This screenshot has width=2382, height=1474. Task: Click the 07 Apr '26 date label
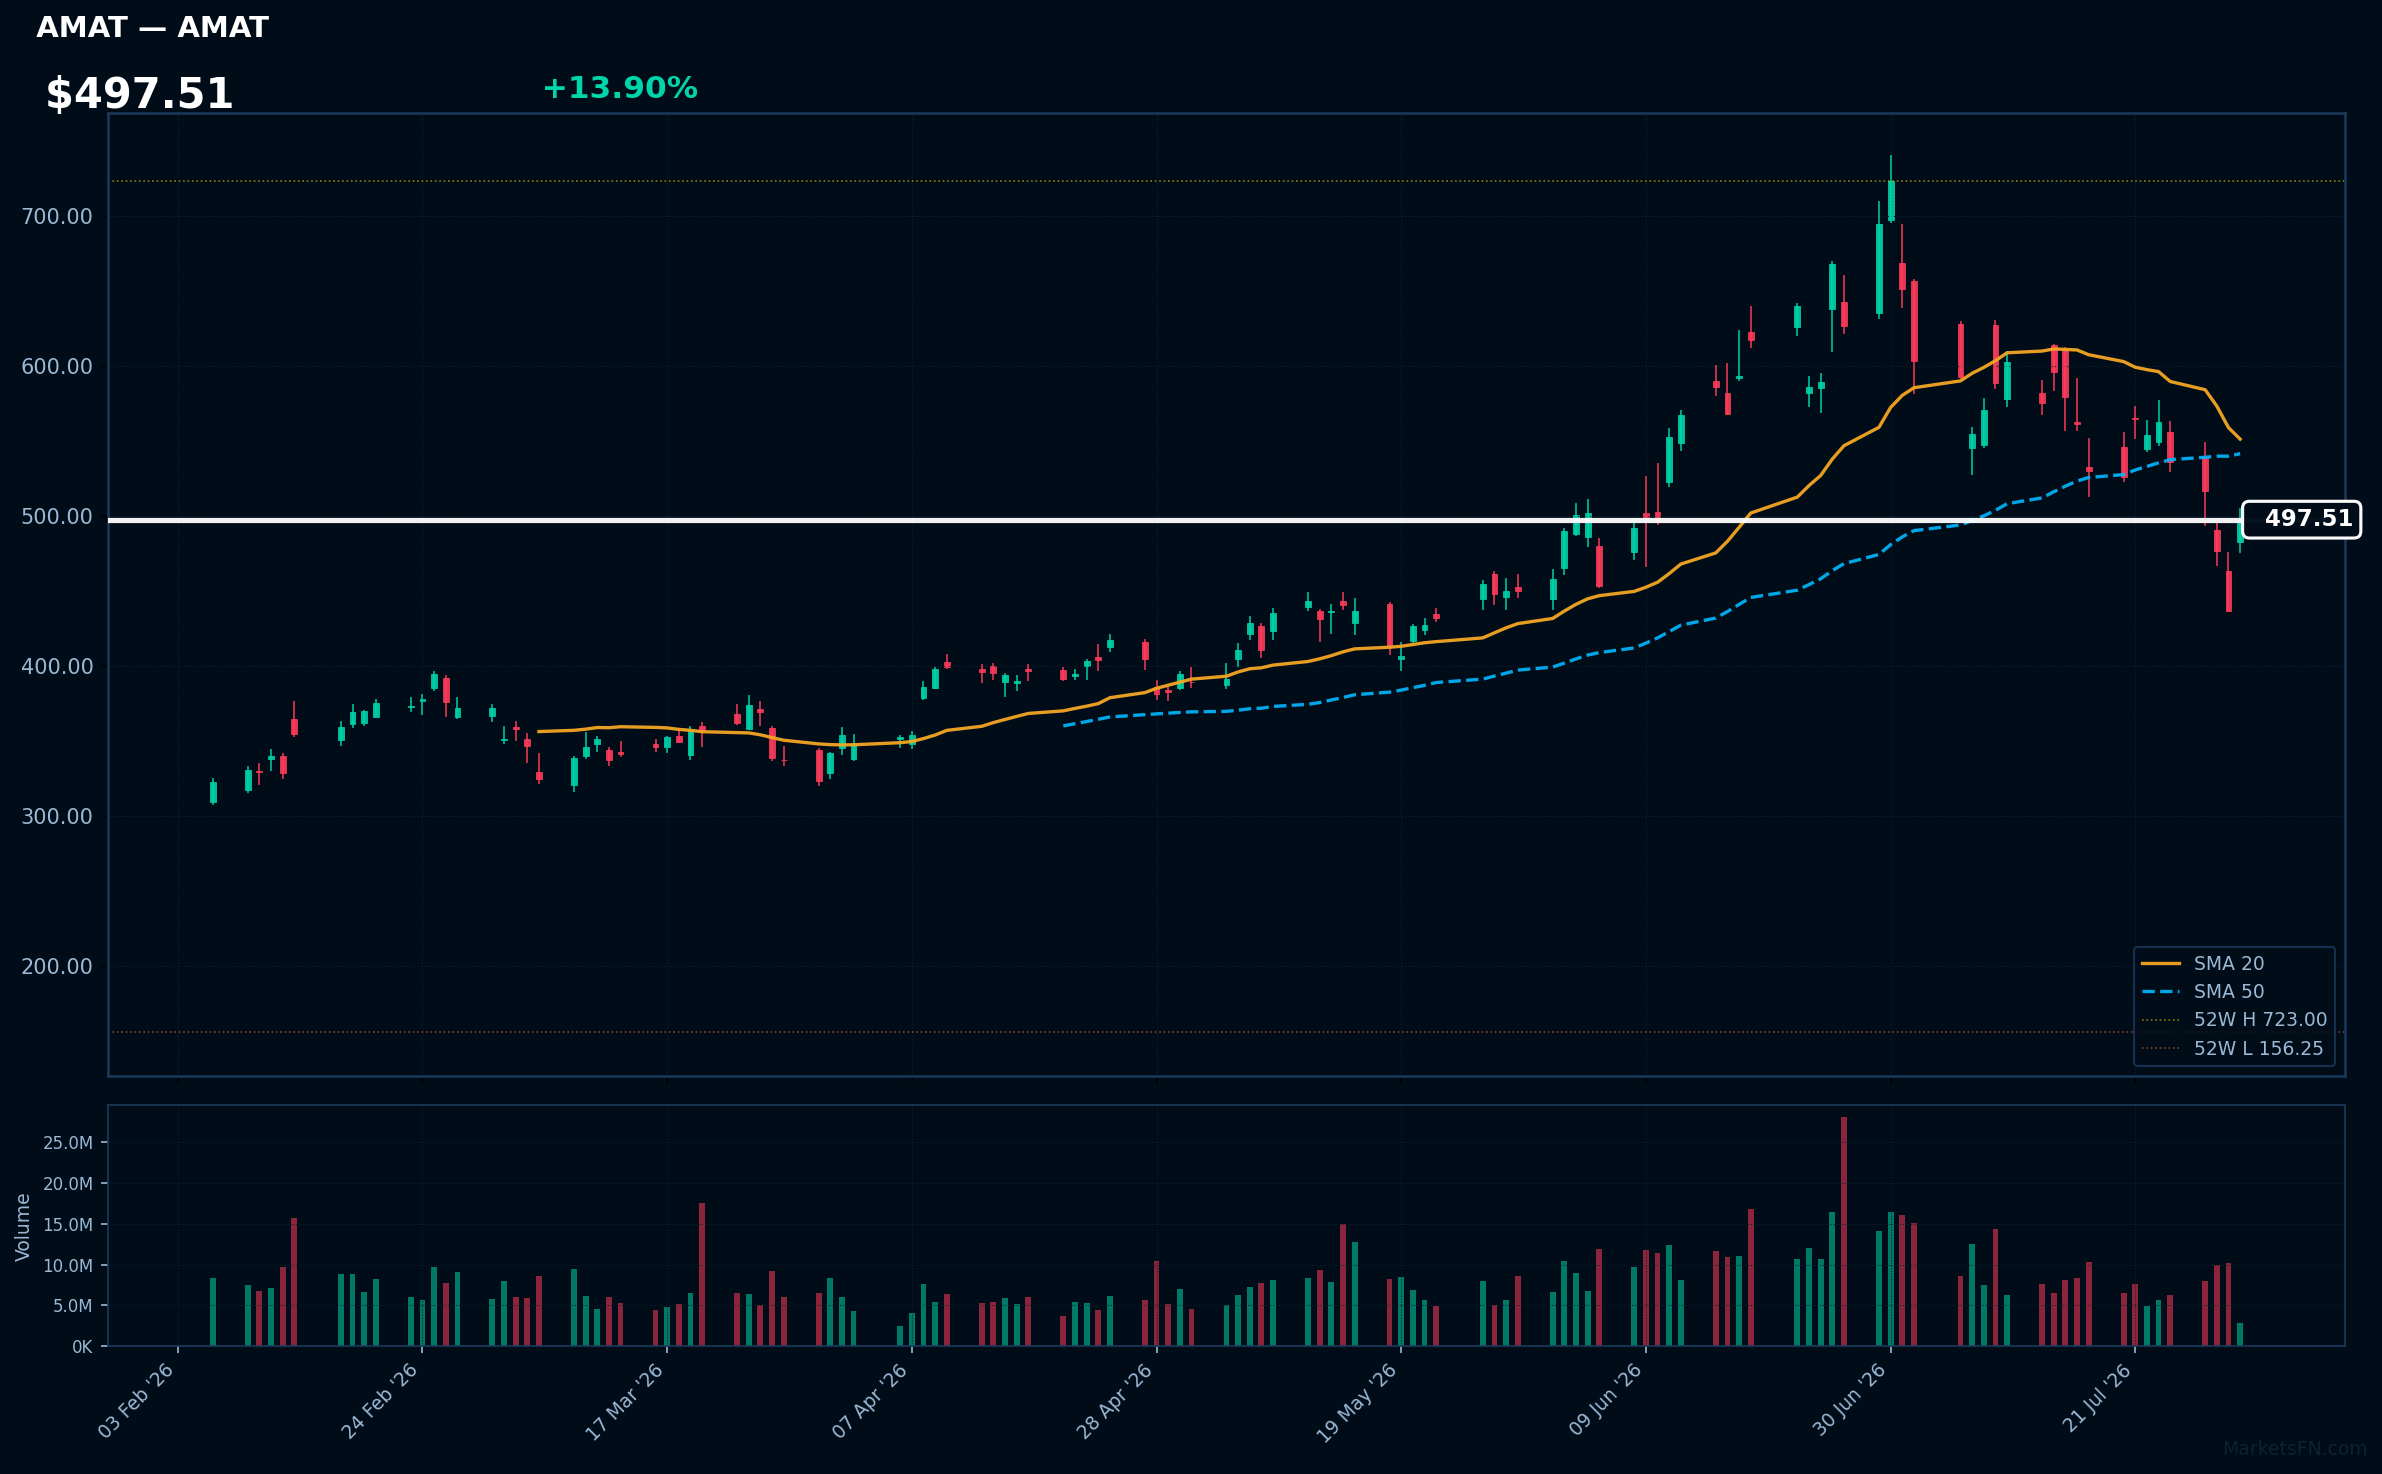(x=870, y=1400)
